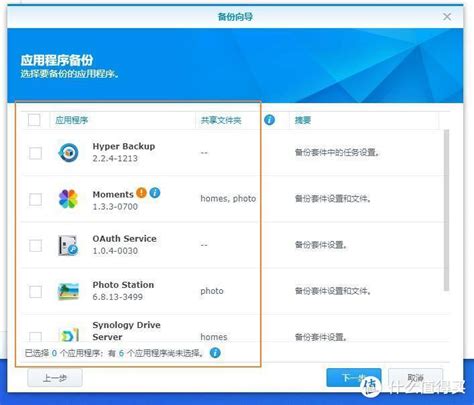This screenshot has height=405, width=474.
Task: Click the Photo Station name text
Action: [123, 285]
